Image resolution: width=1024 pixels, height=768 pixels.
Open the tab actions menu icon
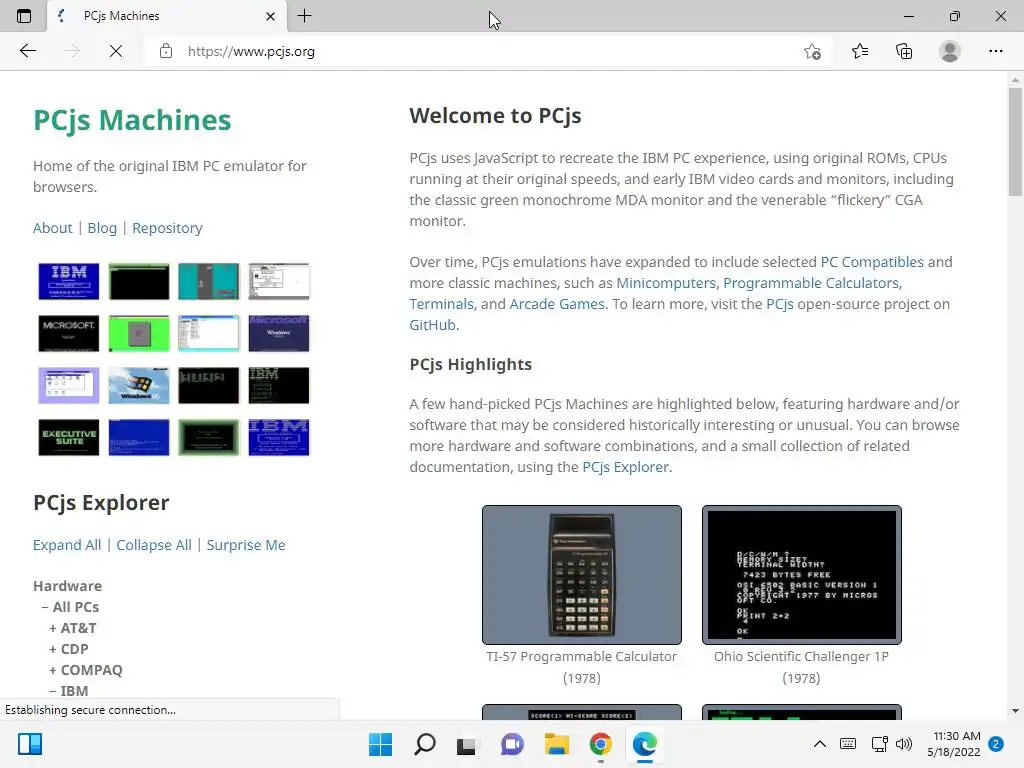point(24,16)
